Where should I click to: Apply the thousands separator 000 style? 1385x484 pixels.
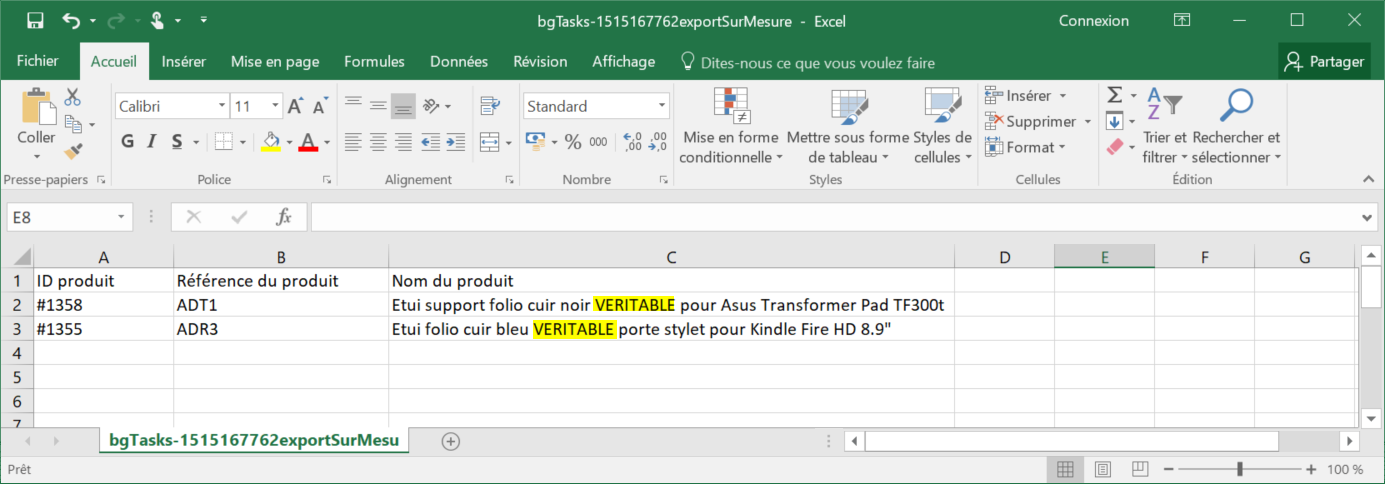pyautogui.click(x=598, y=141)
